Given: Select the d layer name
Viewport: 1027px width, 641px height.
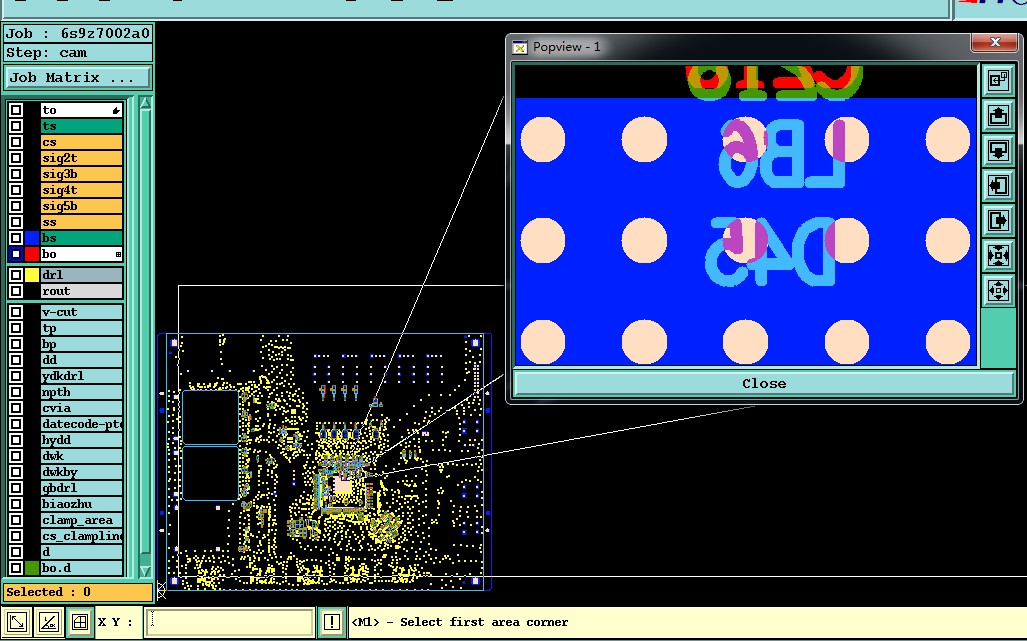Looking at the screenshot, I should (81, 552).
